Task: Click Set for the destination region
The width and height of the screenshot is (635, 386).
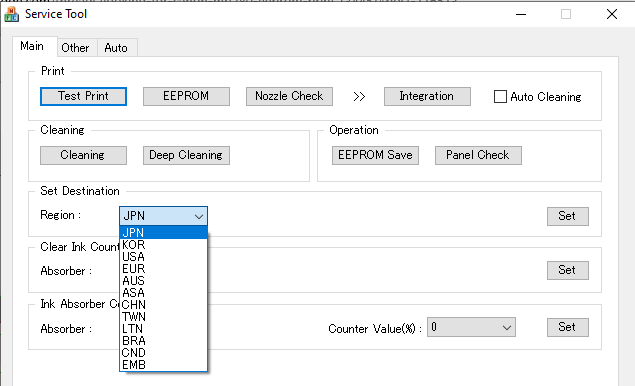Action: click(x=568, y=216)
